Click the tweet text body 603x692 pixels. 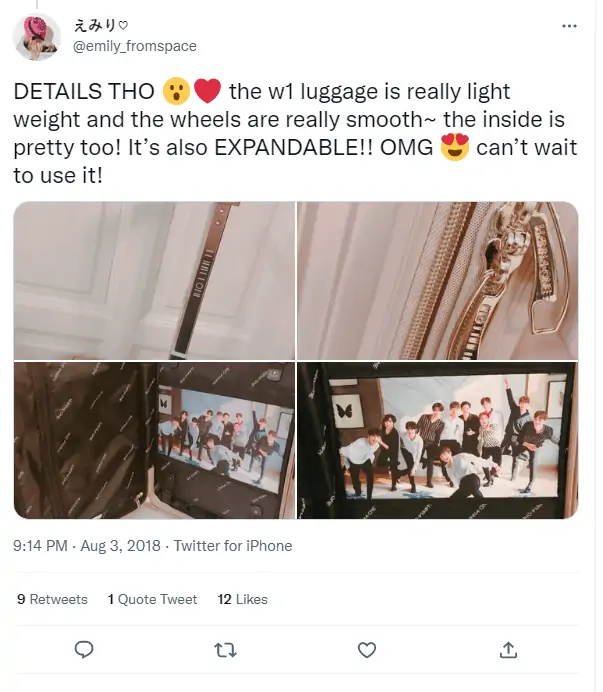295,133
